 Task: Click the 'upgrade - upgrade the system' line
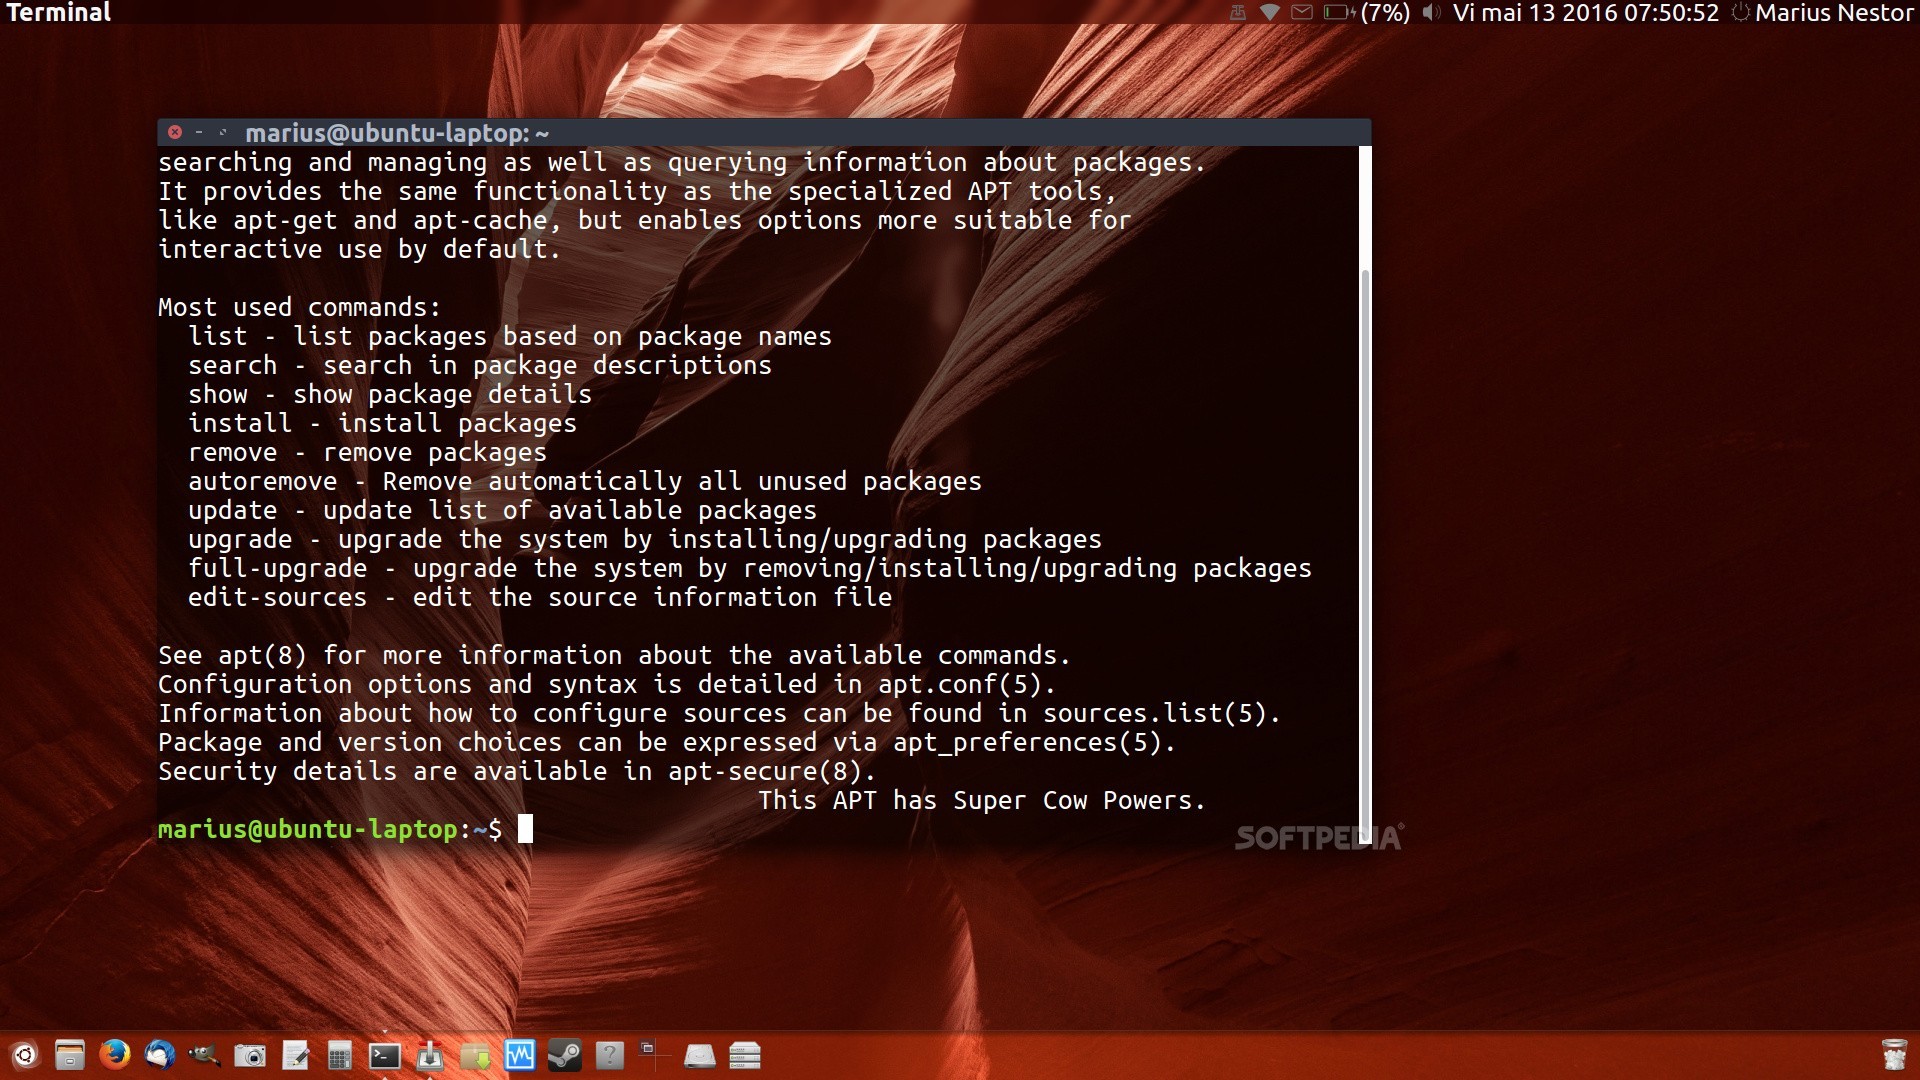645,539
